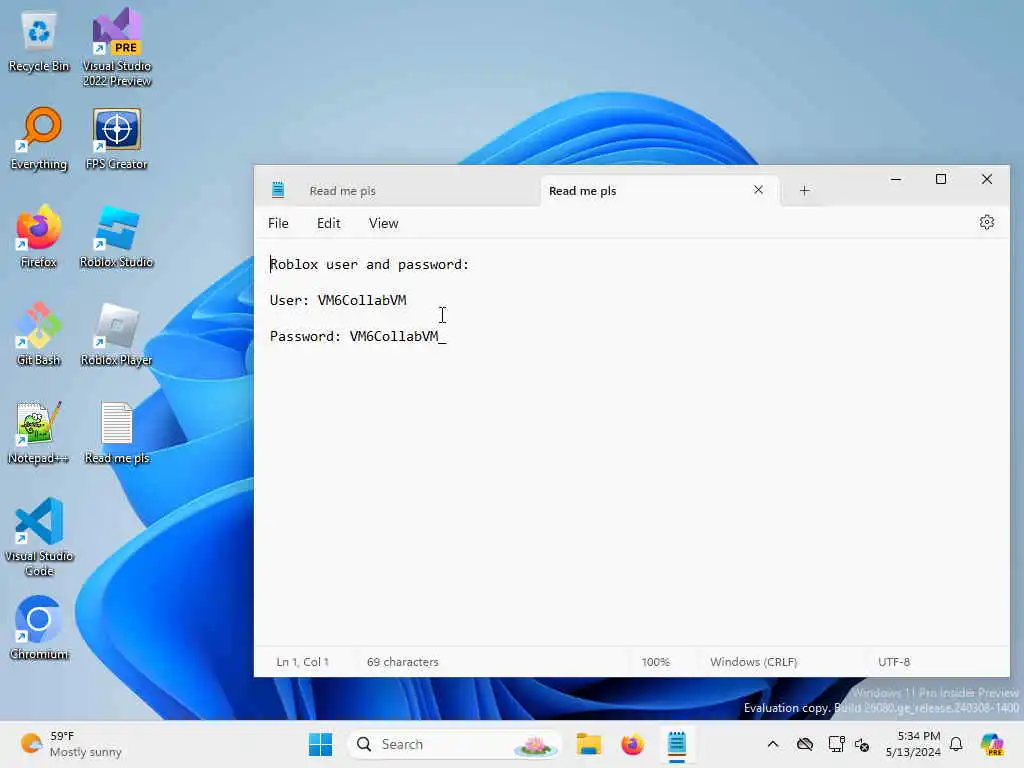Minimize the Notepad window
The image size is (1024, 768).
[x=896, y=179]
